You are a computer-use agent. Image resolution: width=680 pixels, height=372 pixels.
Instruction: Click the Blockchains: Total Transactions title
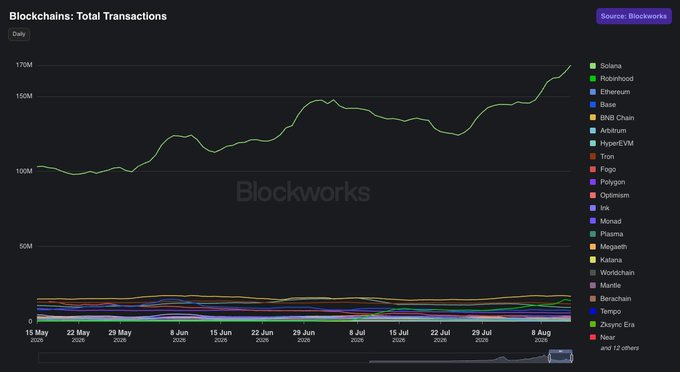(x=88, y=16)
